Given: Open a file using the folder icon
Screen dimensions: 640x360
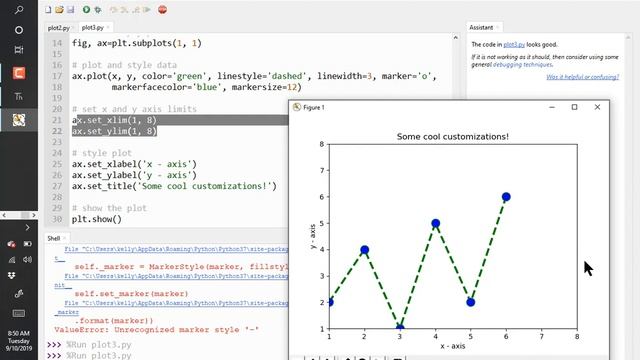Looking at the screenshot, I should (x=59, y=9).
